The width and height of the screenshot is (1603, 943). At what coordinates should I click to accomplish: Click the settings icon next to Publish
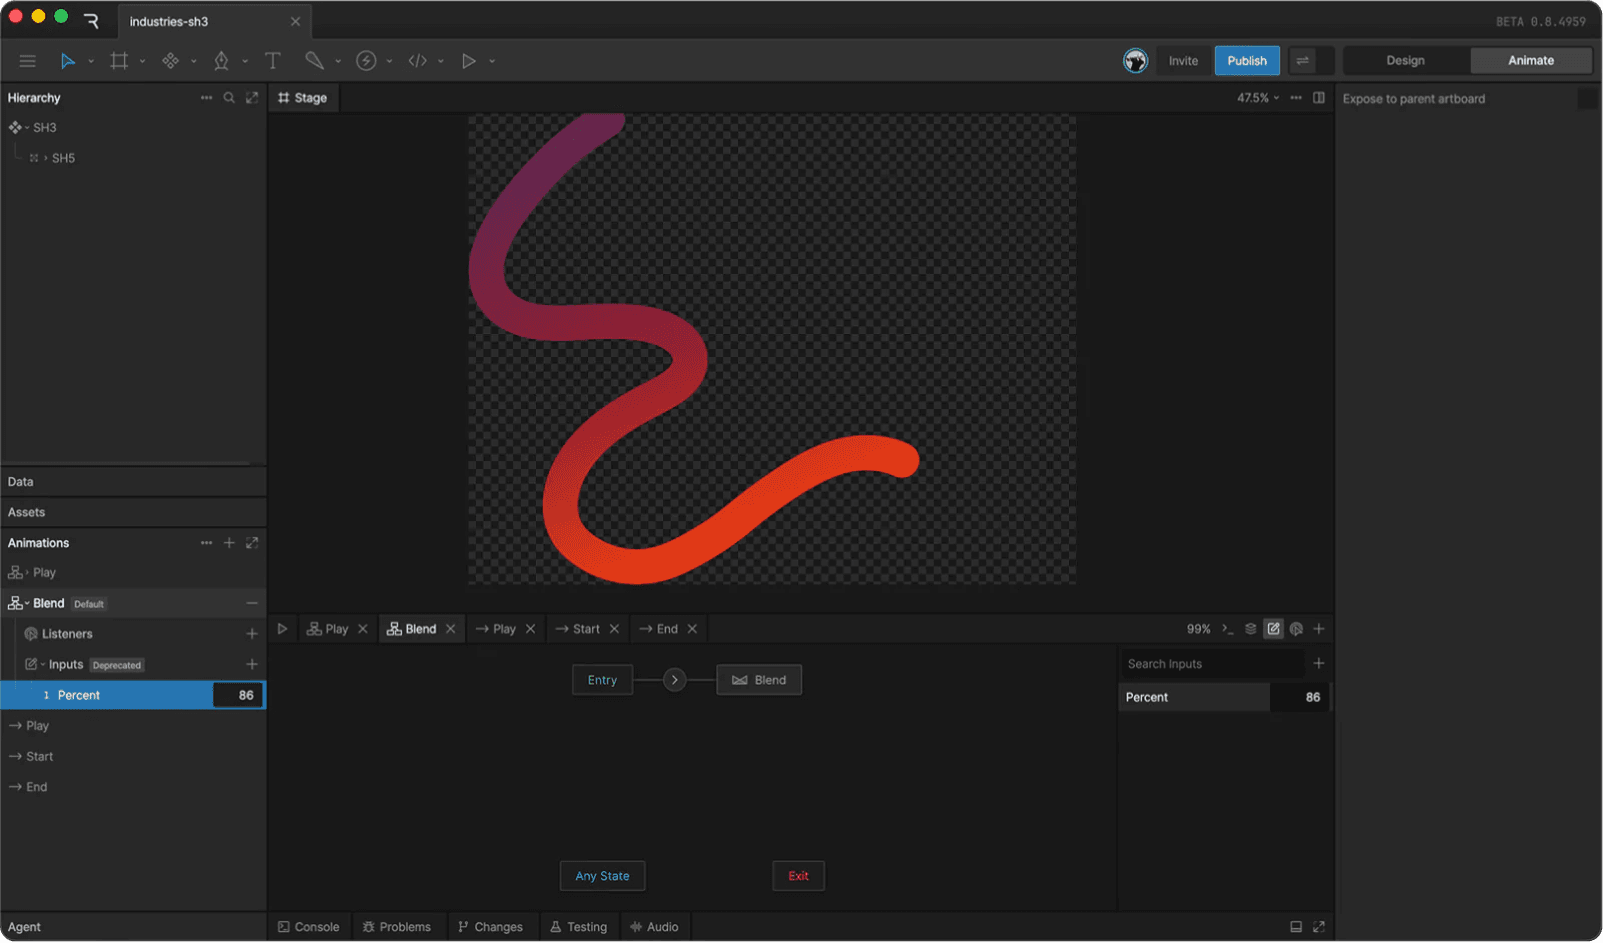1302,61
